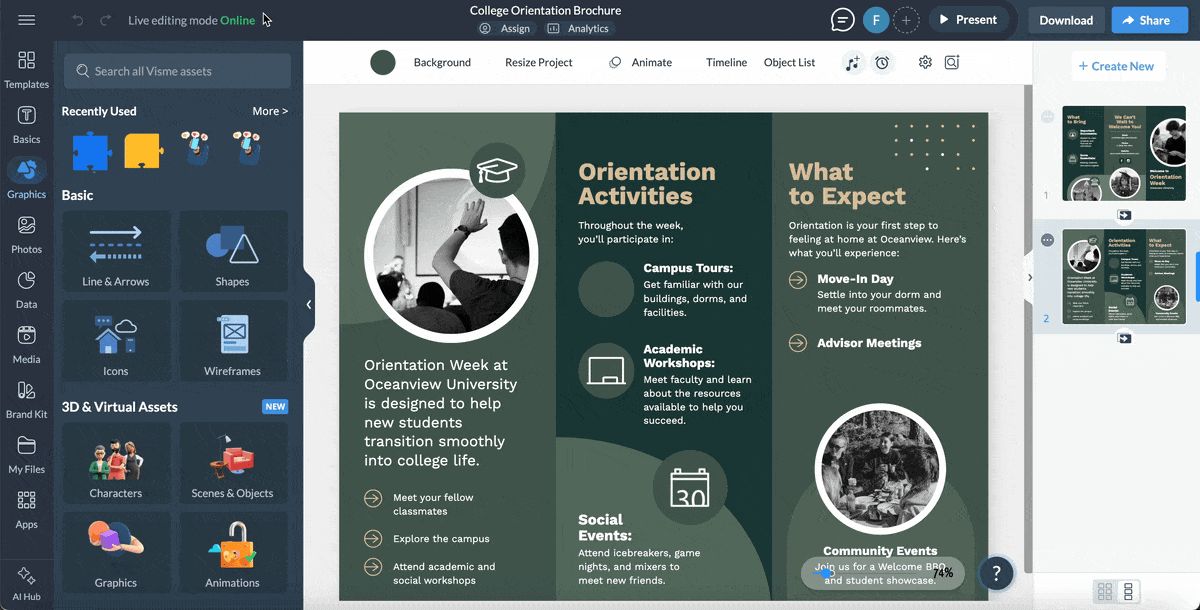Click the screenshot capture icon in toolbar
This screenshot has width=1200, height=610.
[952, 62]
